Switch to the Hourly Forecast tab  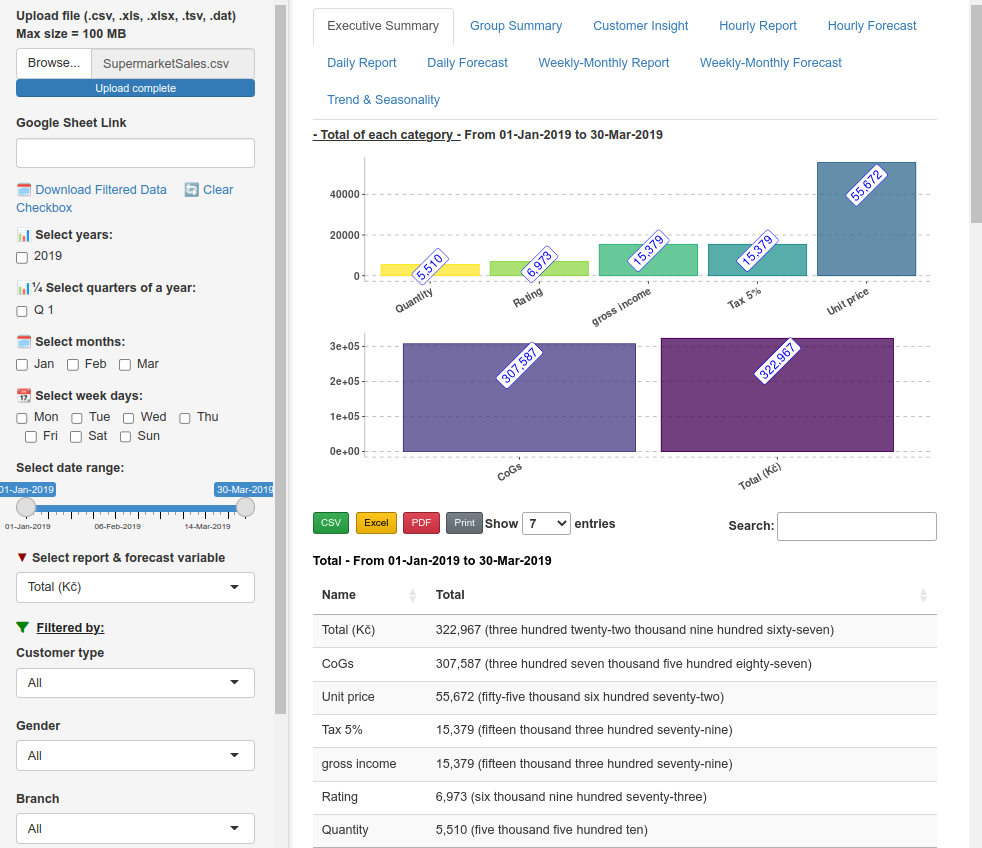coord(871,26)
